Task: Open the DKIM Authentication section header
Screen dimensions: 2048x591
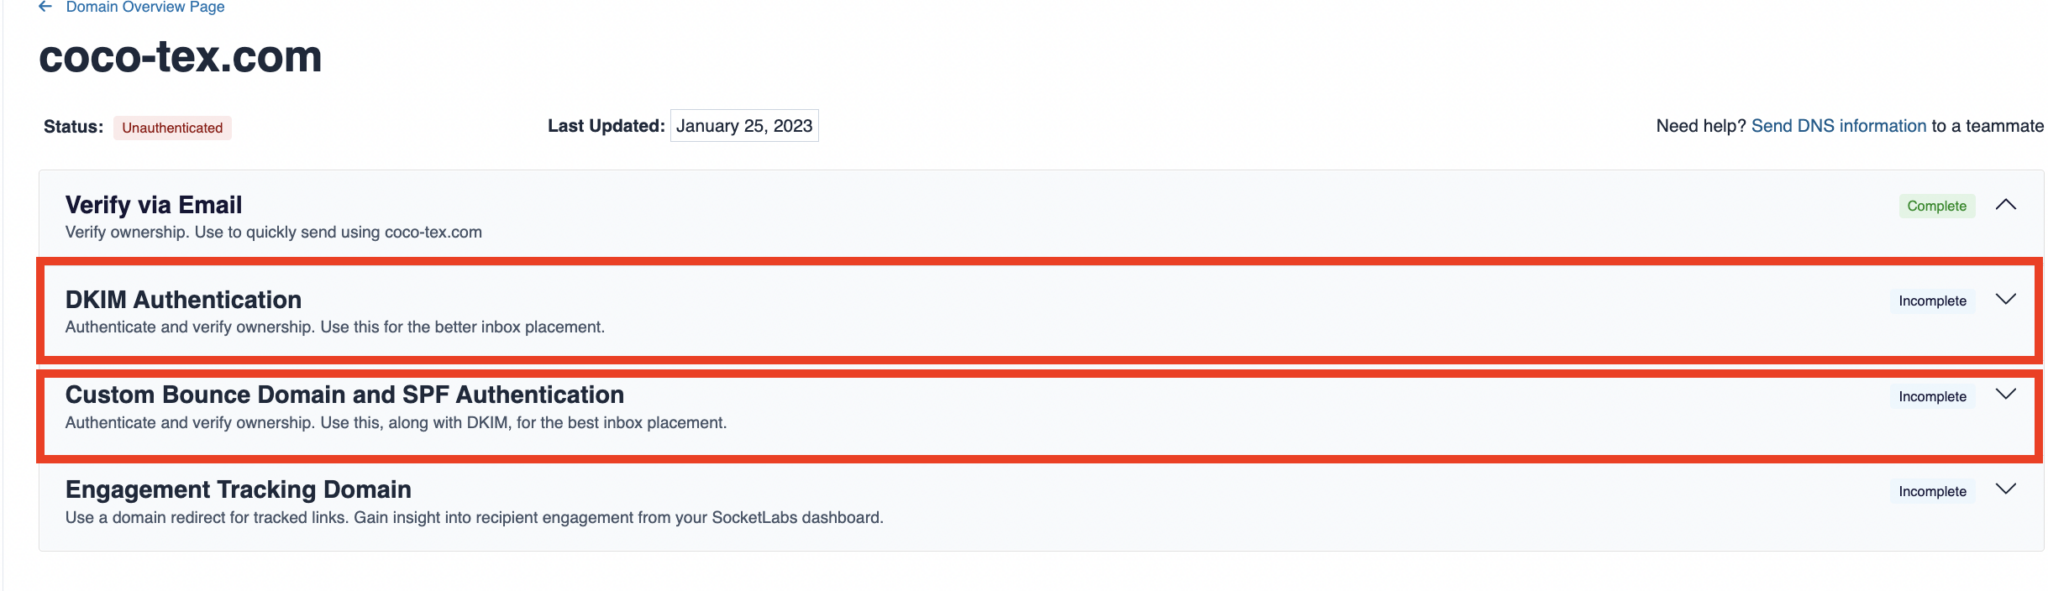Action: pyautogui.click(x=183, y=299)
